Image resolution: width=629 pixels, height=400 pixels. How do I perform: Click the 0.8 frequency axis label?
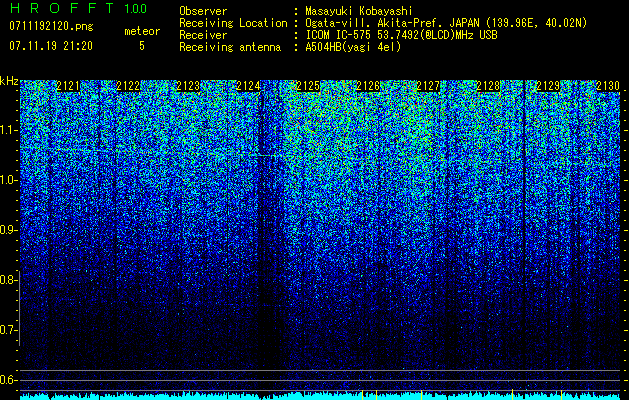(8, 280)
